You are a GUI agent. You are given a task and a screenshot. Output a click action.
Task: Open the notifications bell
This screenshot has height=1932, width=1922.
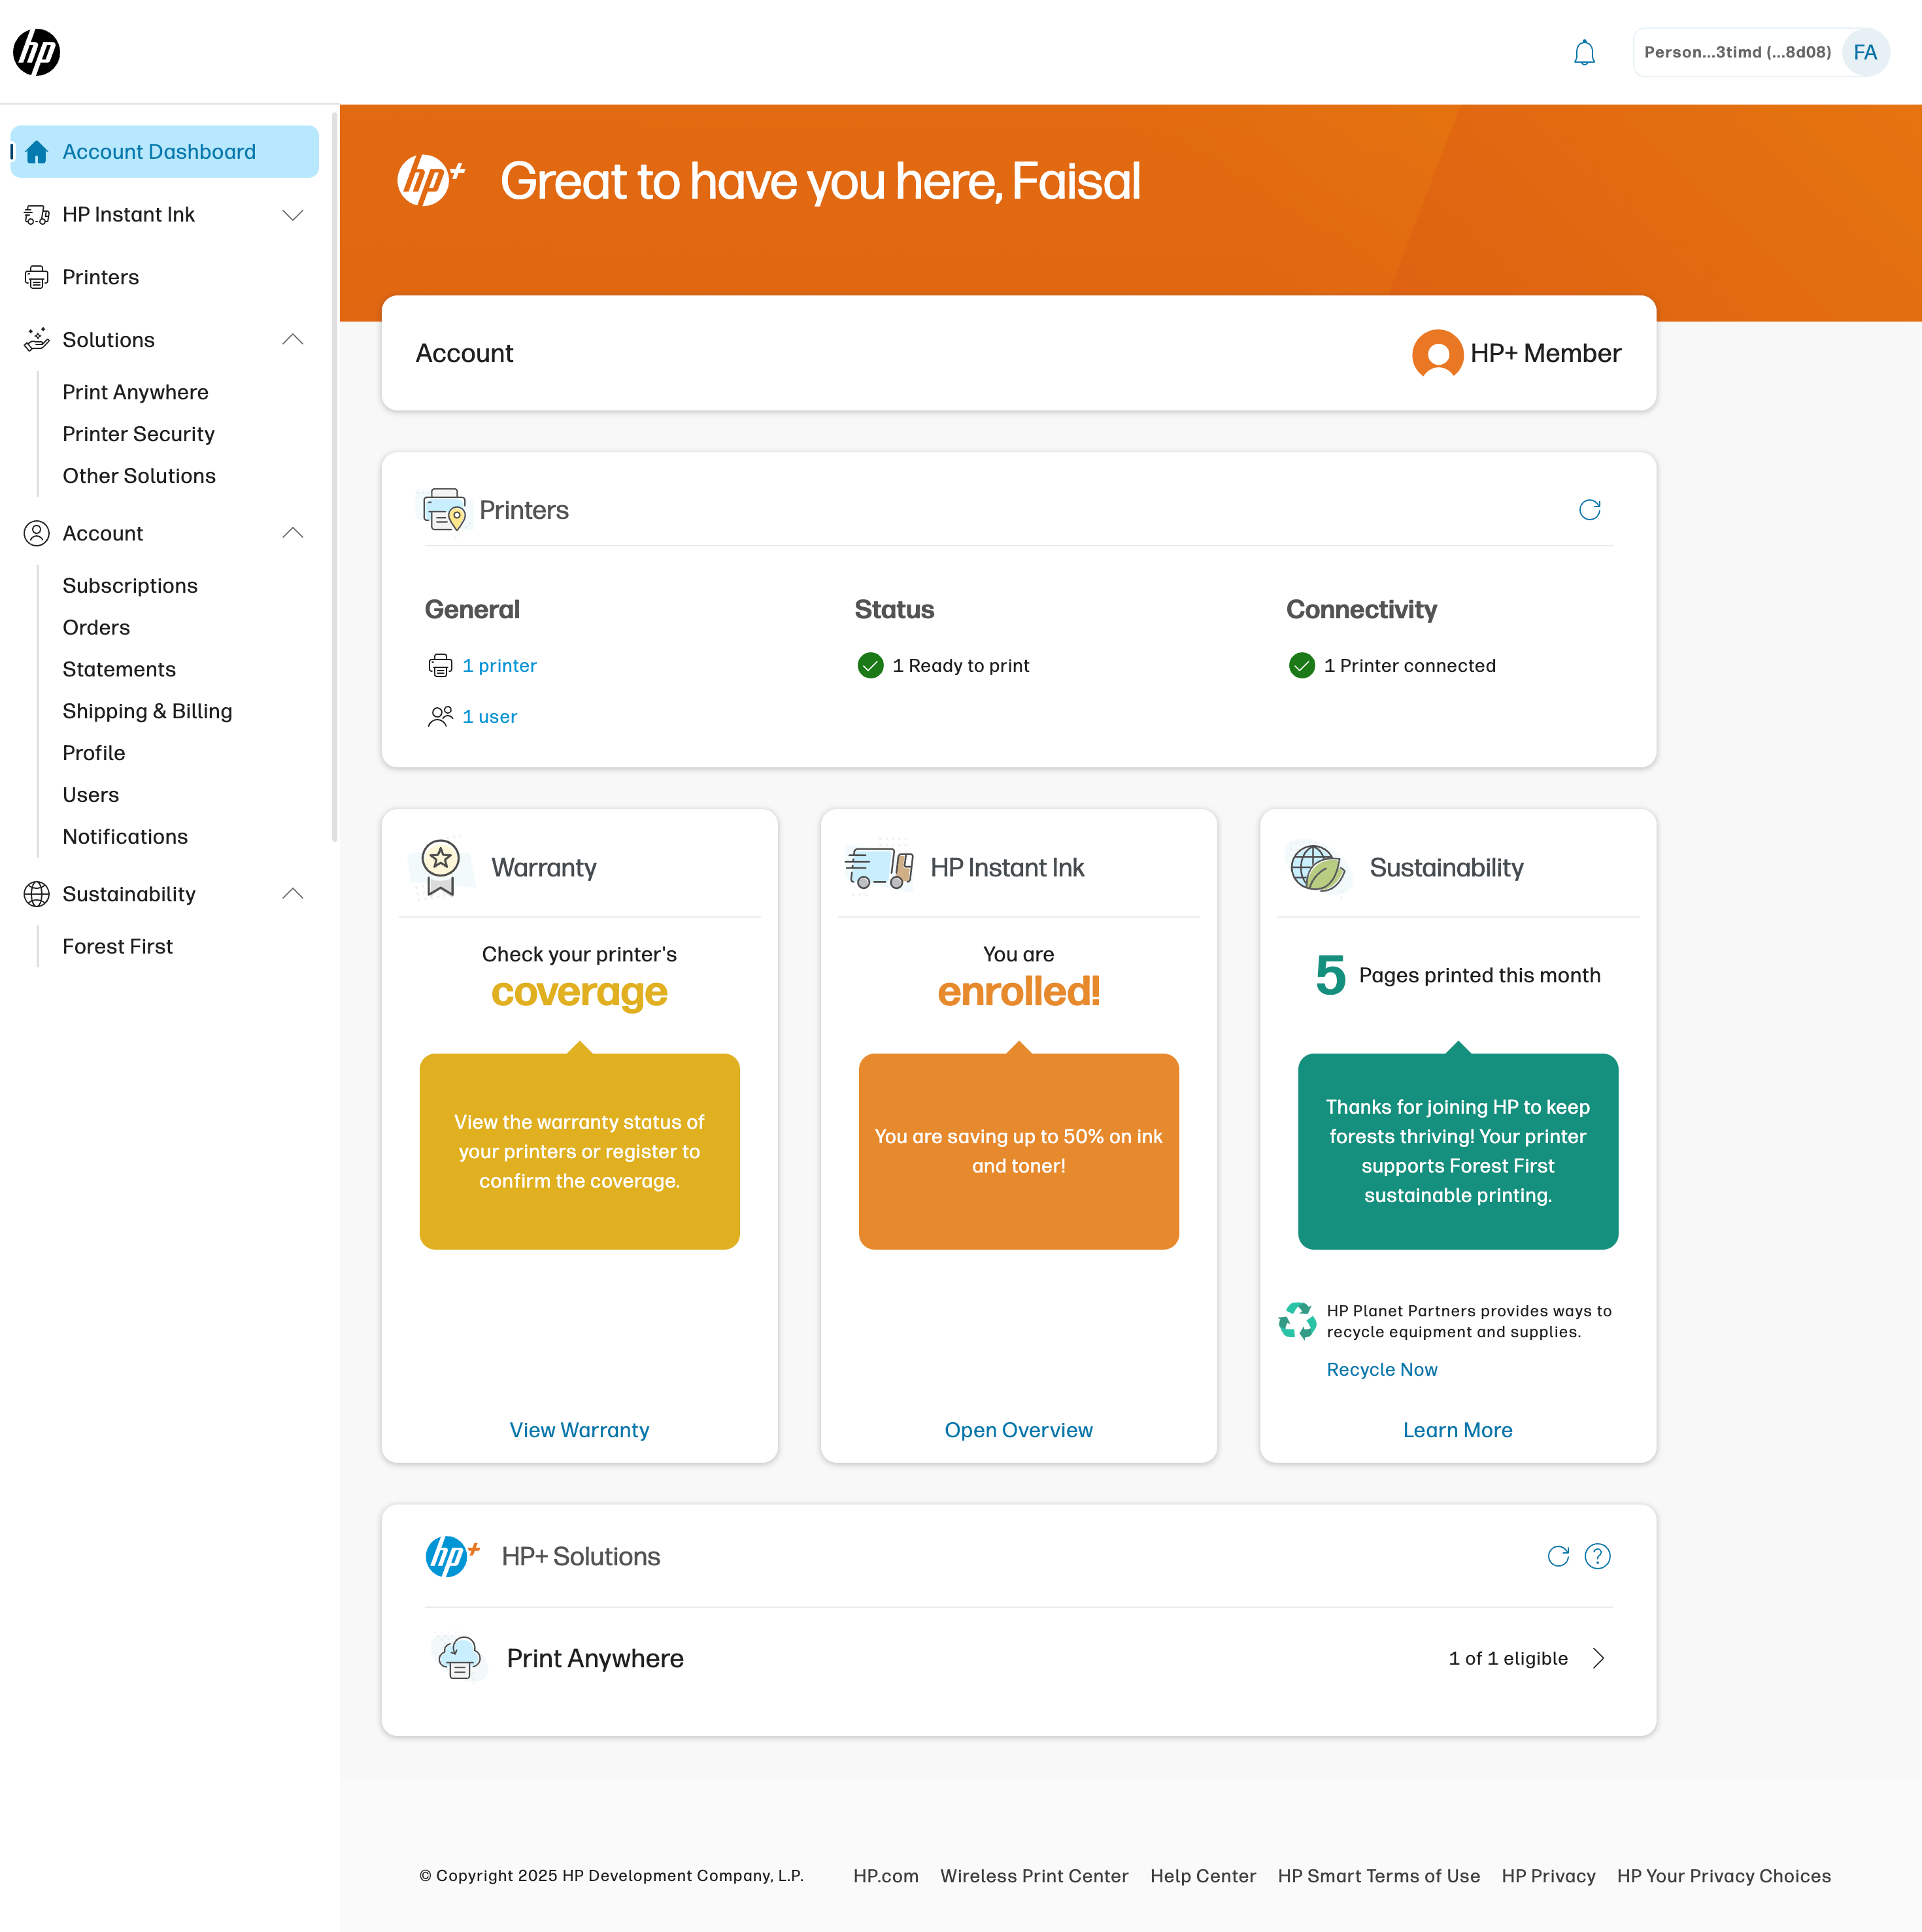coord(1584,52)
